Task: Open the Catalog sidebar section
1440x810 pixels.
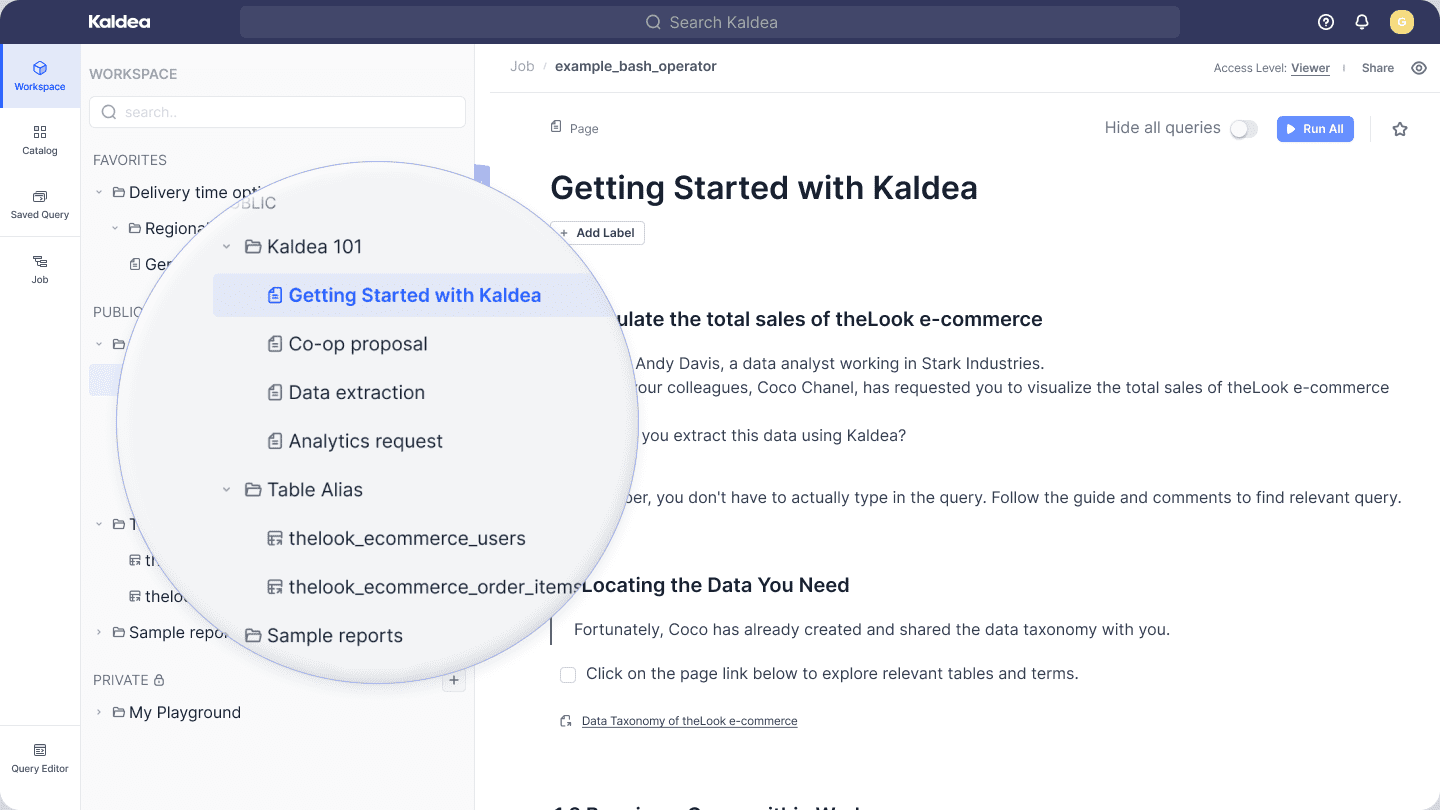Action: click(x=40, y=140)
